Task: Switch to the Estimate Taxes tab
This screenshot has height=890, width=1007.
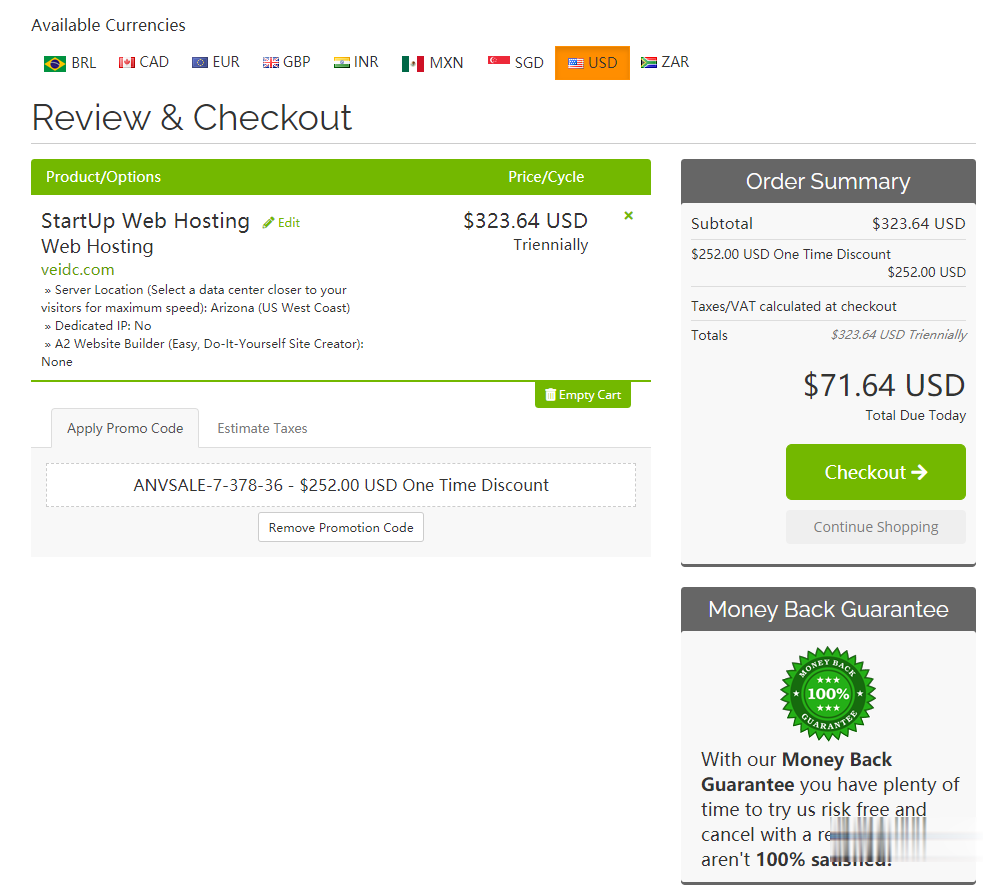Action: (262, 428)
